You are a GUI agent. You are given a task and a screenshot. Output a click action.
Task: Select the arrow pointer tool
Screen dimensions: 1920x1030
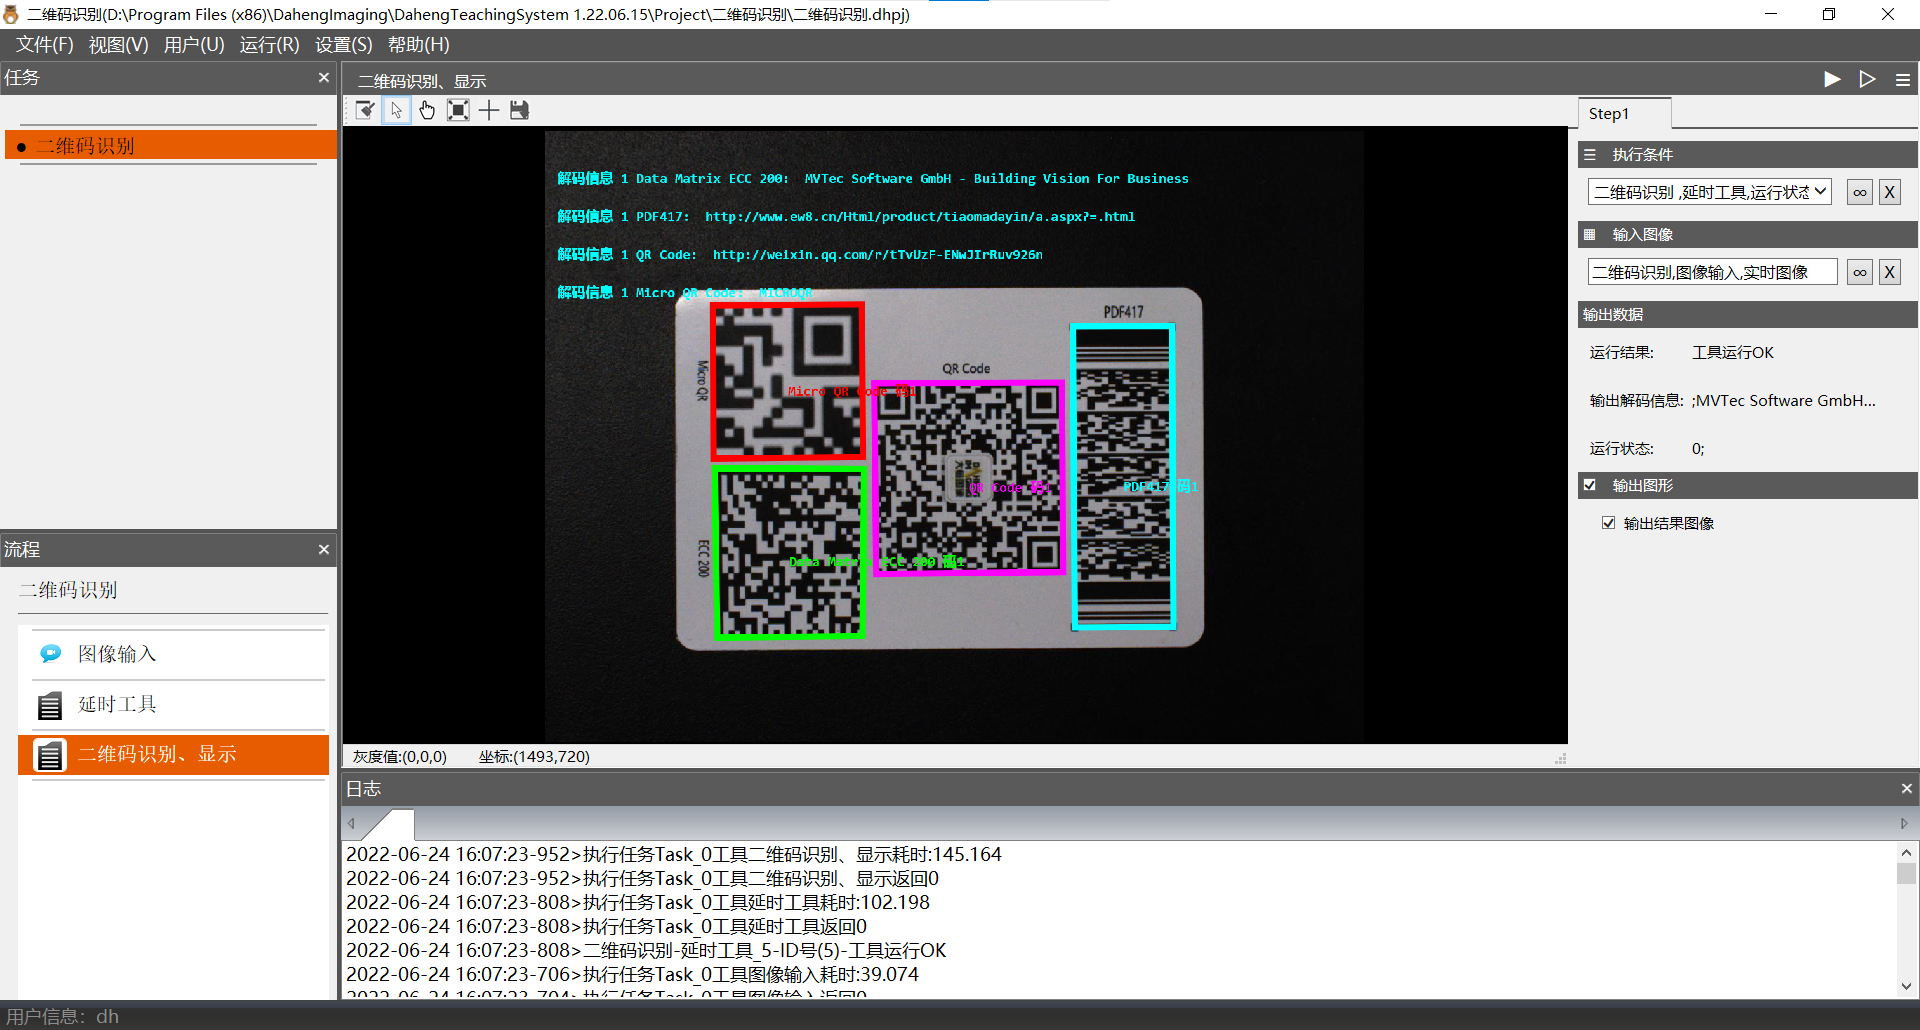coord(397,111)
